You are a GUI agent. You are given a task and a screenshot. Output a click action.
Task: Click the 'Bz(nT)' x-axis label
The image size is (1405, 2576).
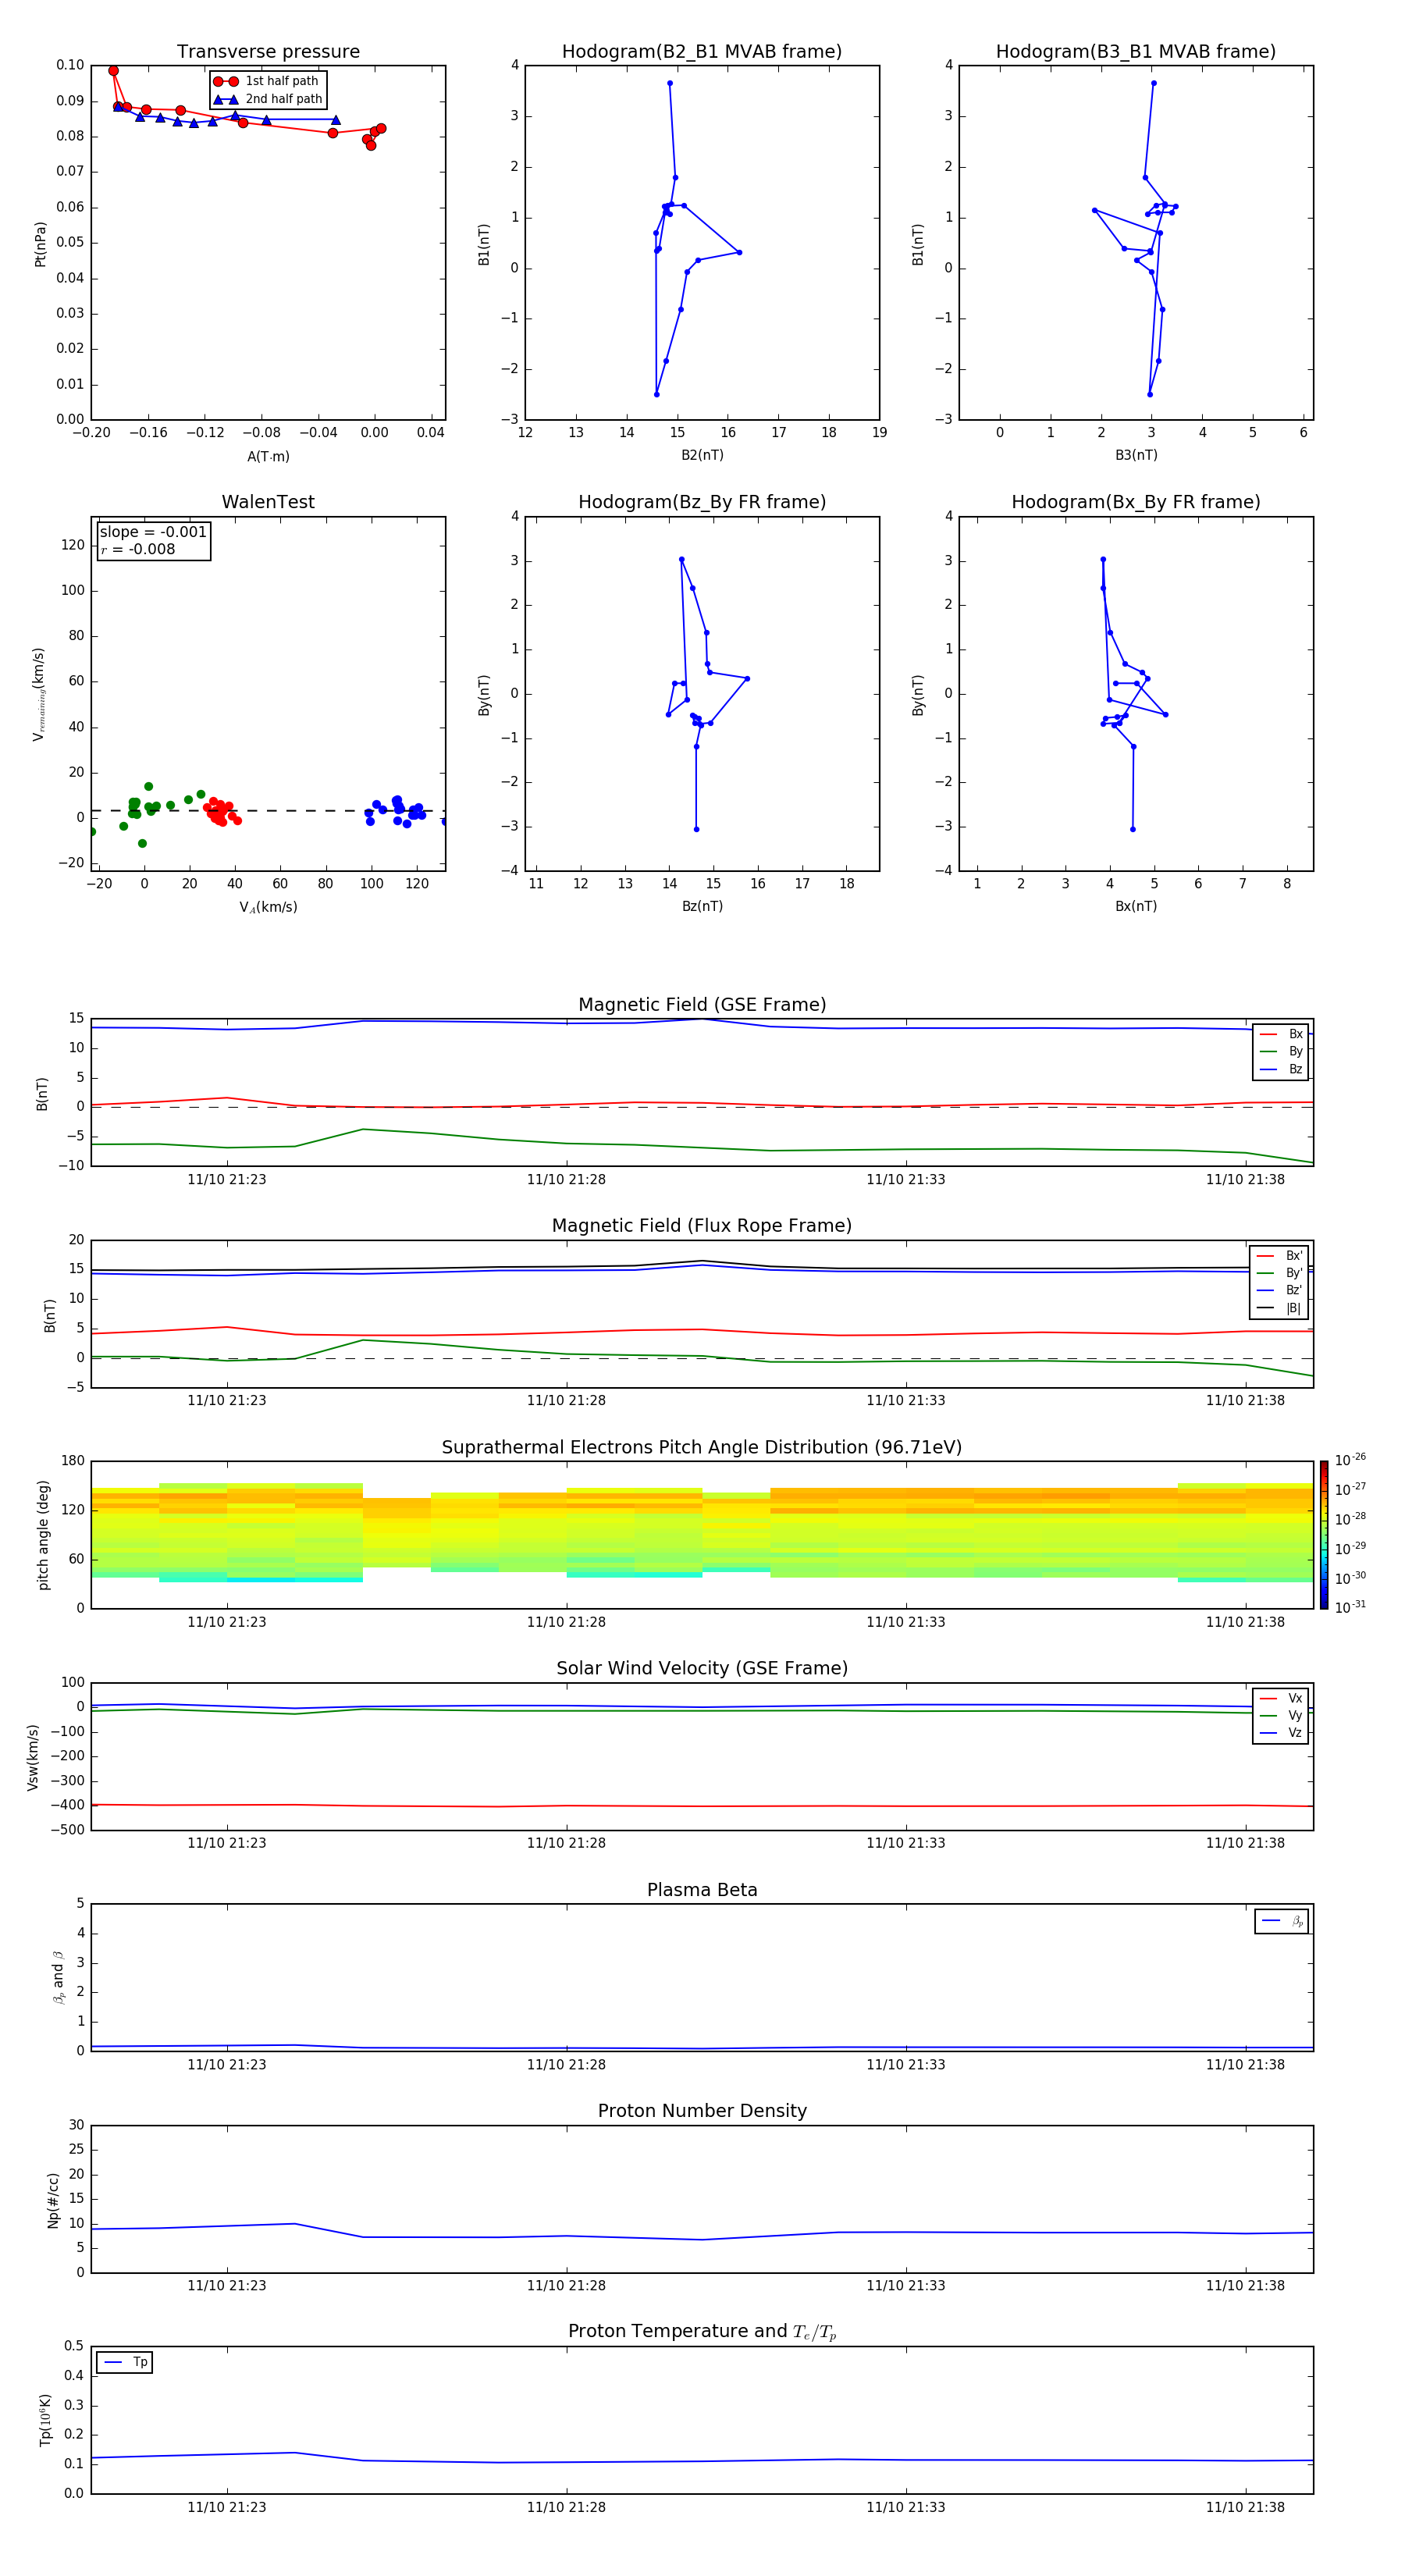(702, 906)
